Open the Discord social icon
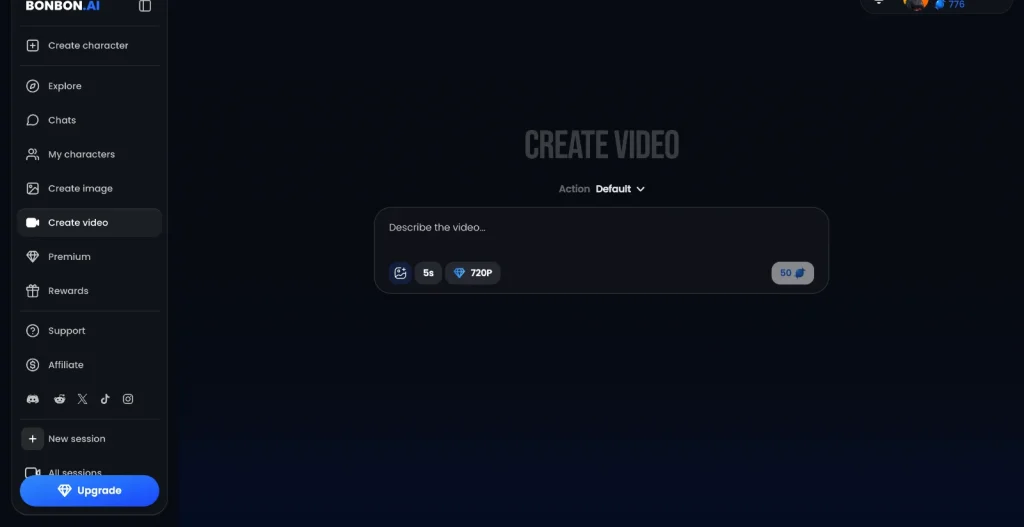 (32, 399)
